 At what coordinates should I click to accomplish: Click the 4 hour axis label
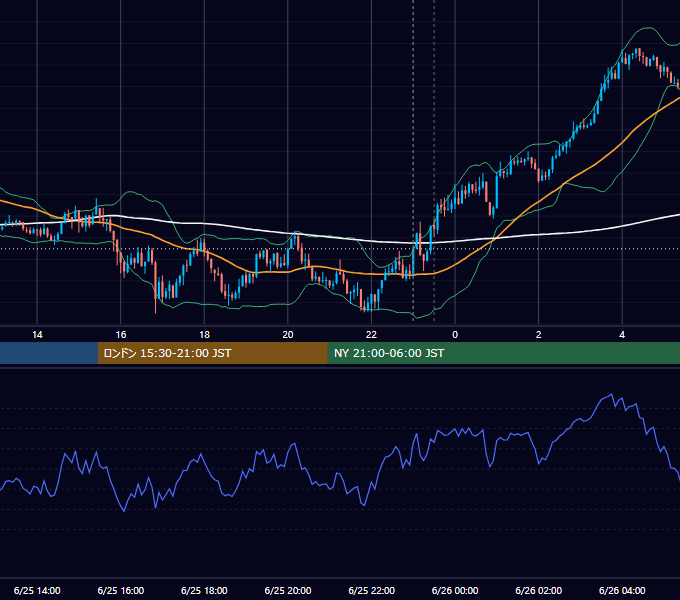[622, 335]
